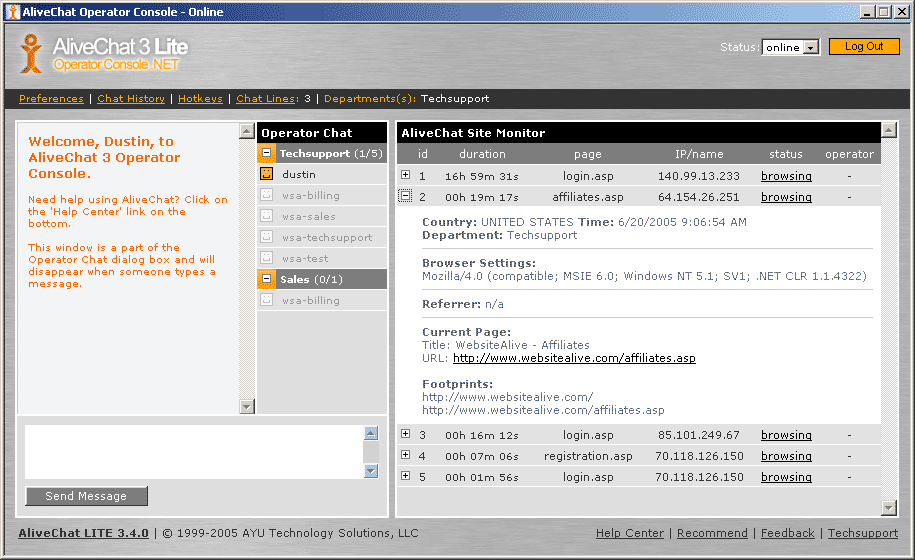Open Hotkeys settings

point(200,99)
